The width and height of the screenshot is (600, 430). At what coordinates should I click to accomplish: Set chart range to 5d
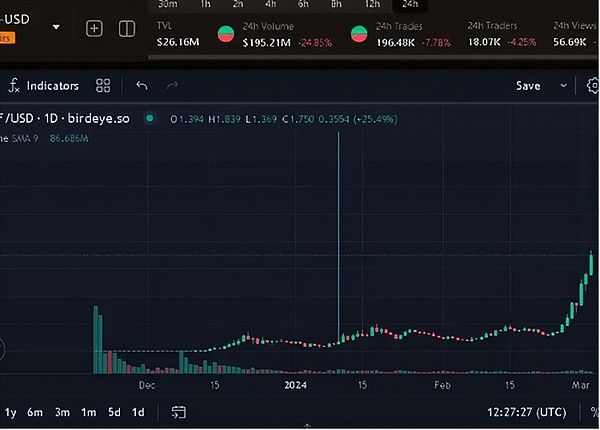pos(114,412)
